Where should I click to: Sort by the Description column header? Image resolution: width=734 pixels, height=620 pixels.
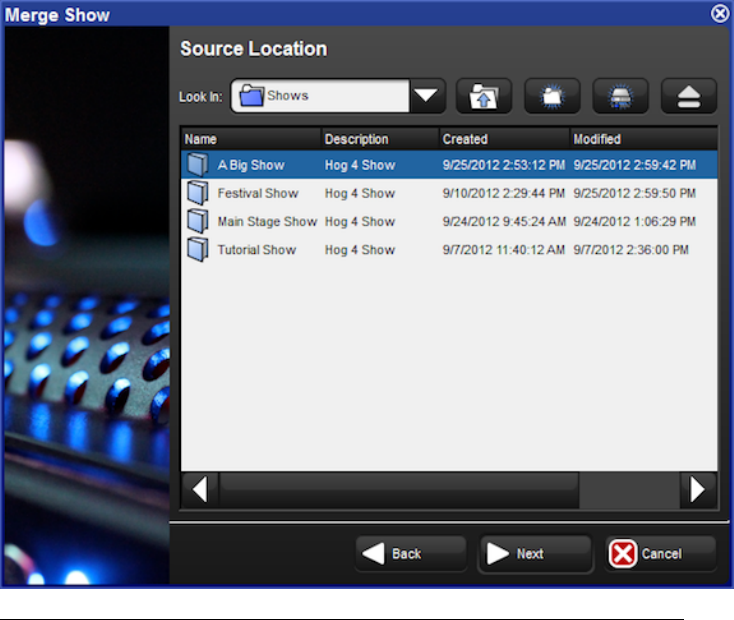point(380,139)
